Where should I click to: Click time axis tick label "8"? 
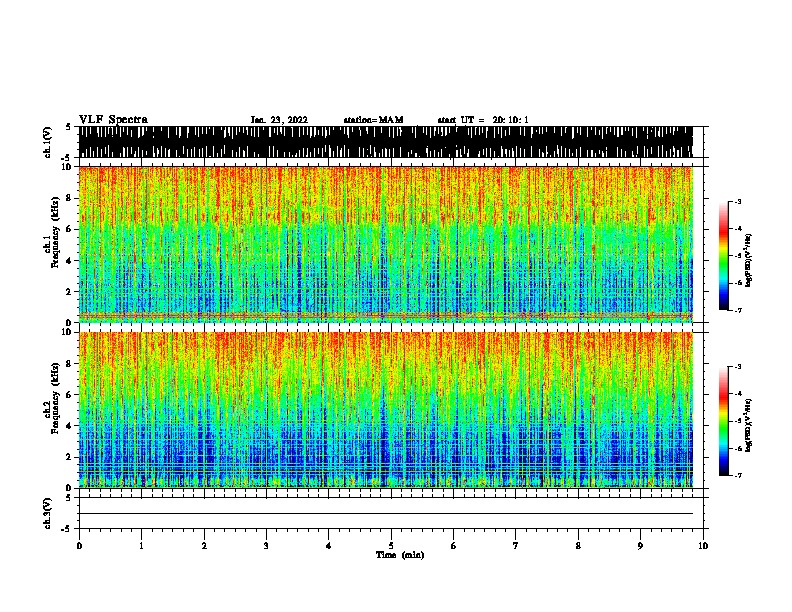point(578,546)
